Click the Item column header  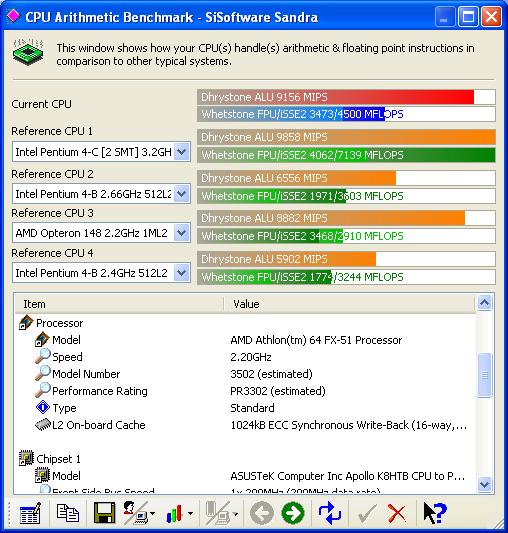pyautogui.click(x=119, y=304)
